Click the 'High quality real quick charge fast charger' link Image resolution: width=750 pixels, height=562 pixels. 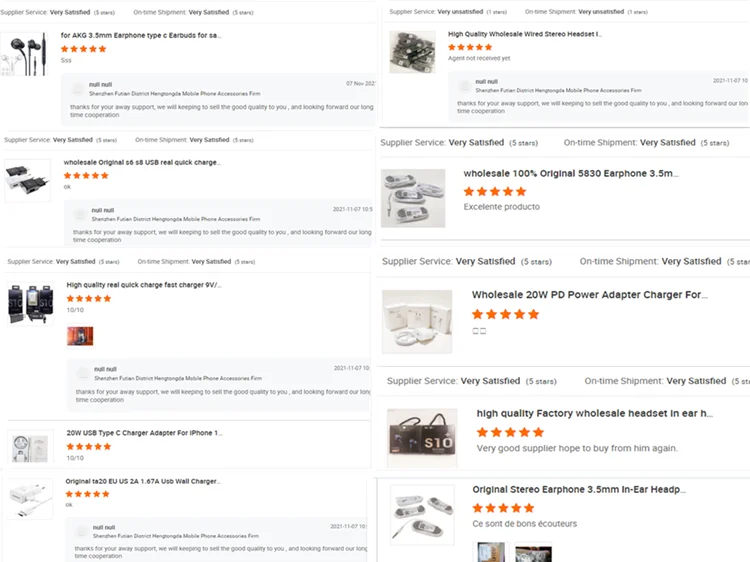pyautogui.click(x=143, y=285)
